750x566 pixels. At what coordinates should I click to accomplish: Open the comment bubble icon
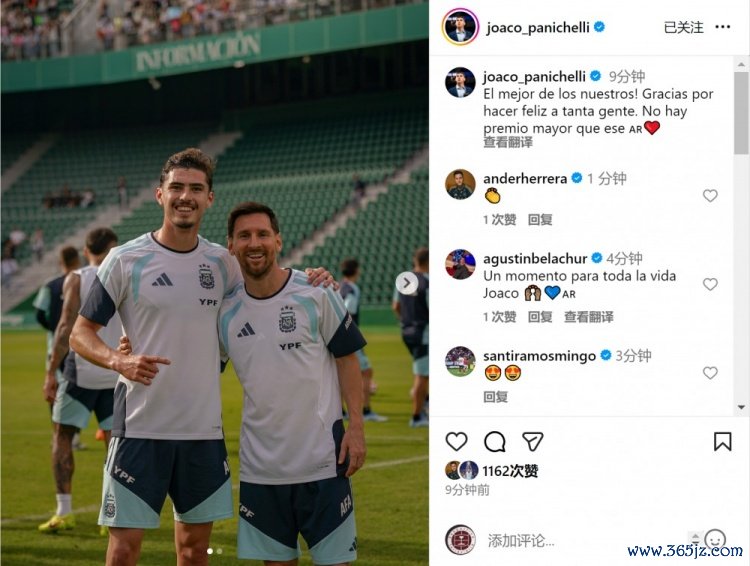(495, 442)
